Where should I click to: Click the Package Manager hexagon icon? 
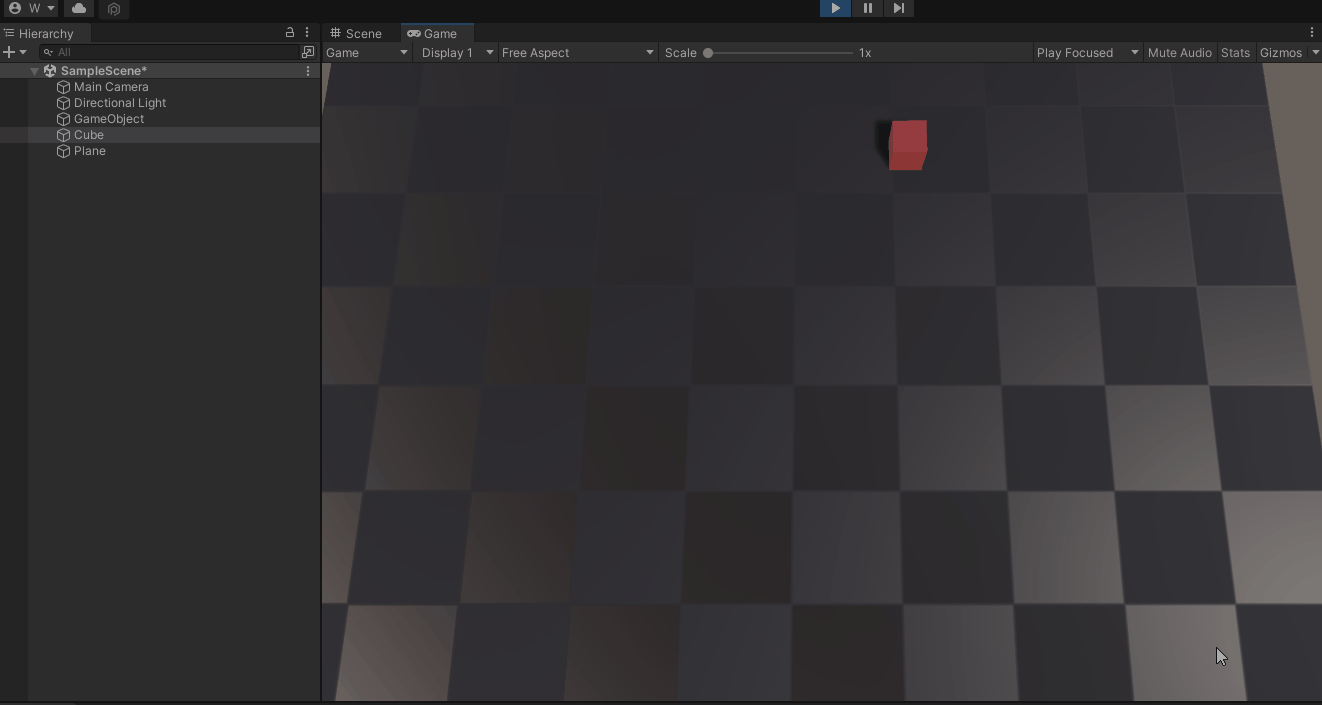coord(114,8)
